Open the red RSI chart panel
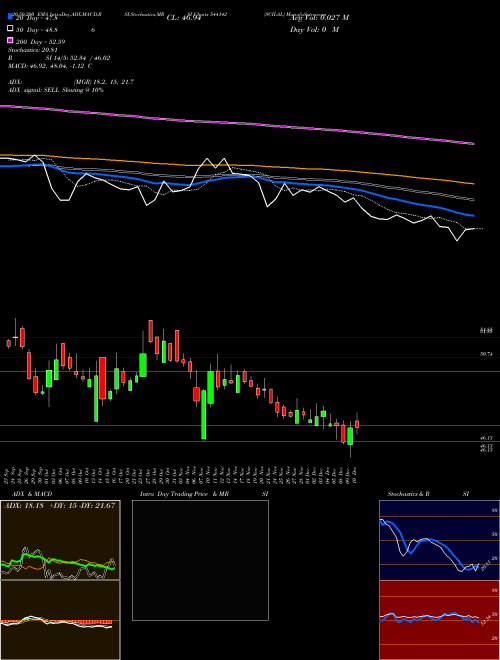The image size is (500, 660). coord(439,620)
